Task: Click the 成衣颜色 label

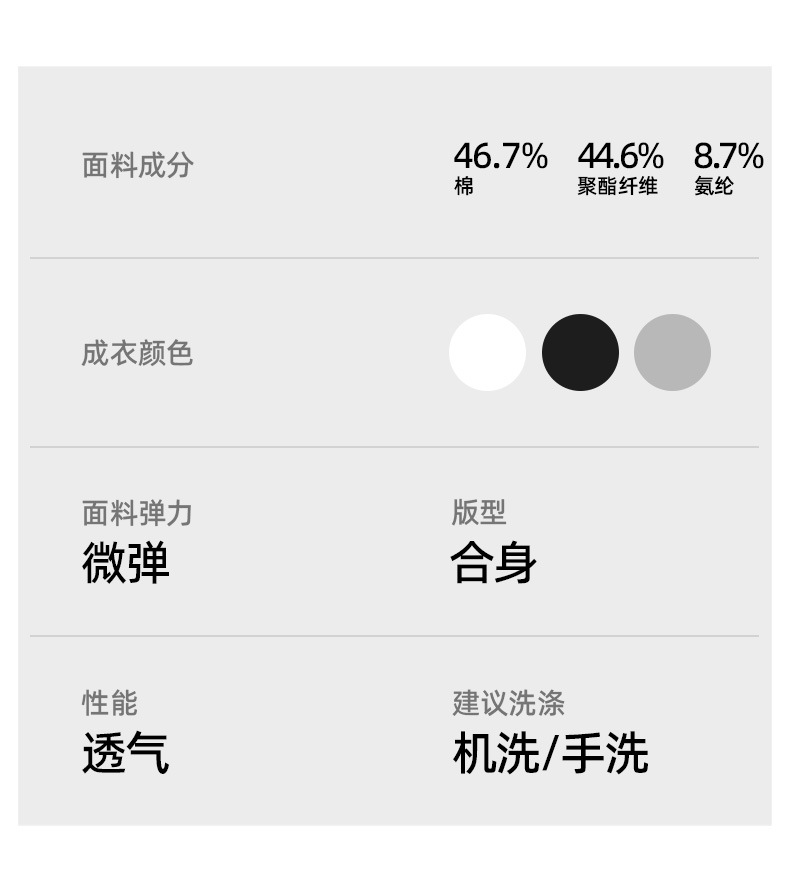Action: click(137, 354)
